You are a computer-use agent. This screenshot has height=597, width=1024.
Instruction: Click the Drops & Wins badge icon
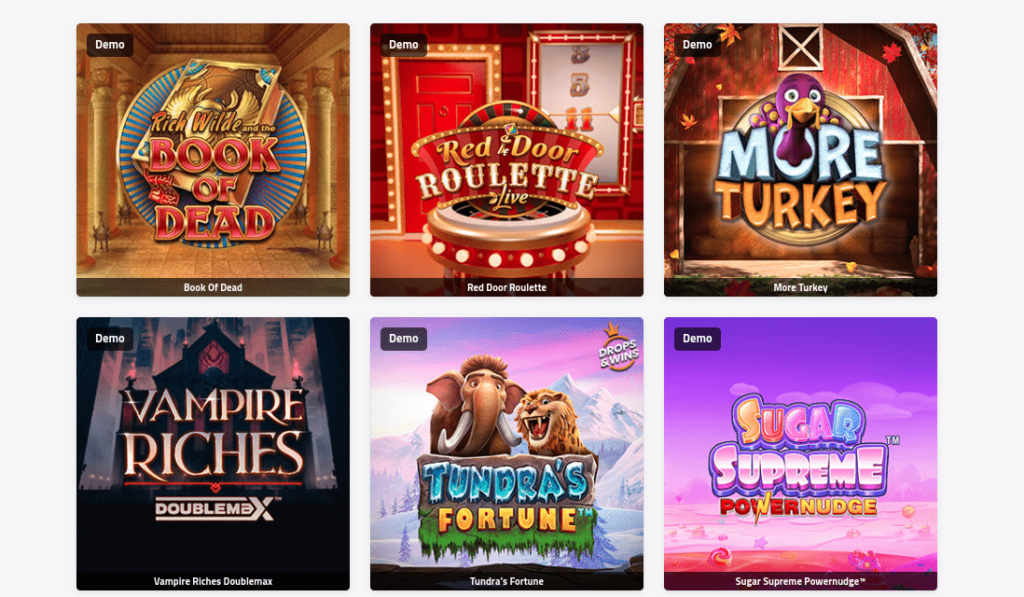[x=618, y=347]
